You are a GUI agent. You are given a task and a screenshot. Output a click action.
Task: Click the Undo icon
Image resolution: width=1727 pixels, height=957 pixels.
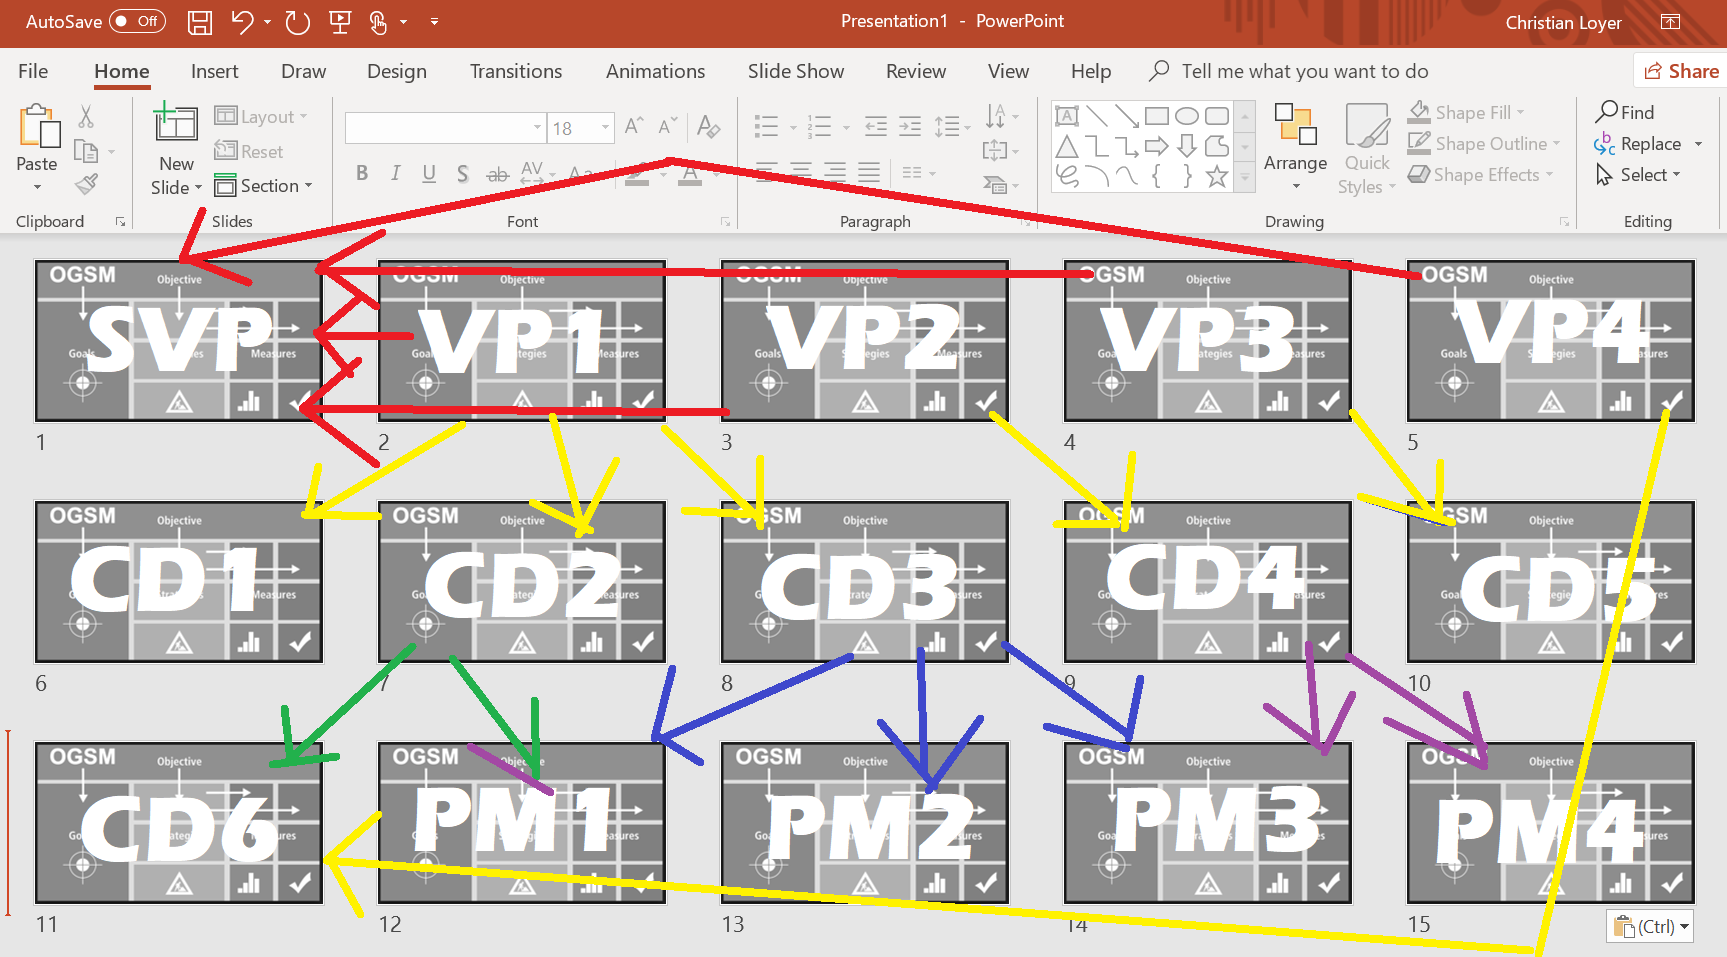242,21
